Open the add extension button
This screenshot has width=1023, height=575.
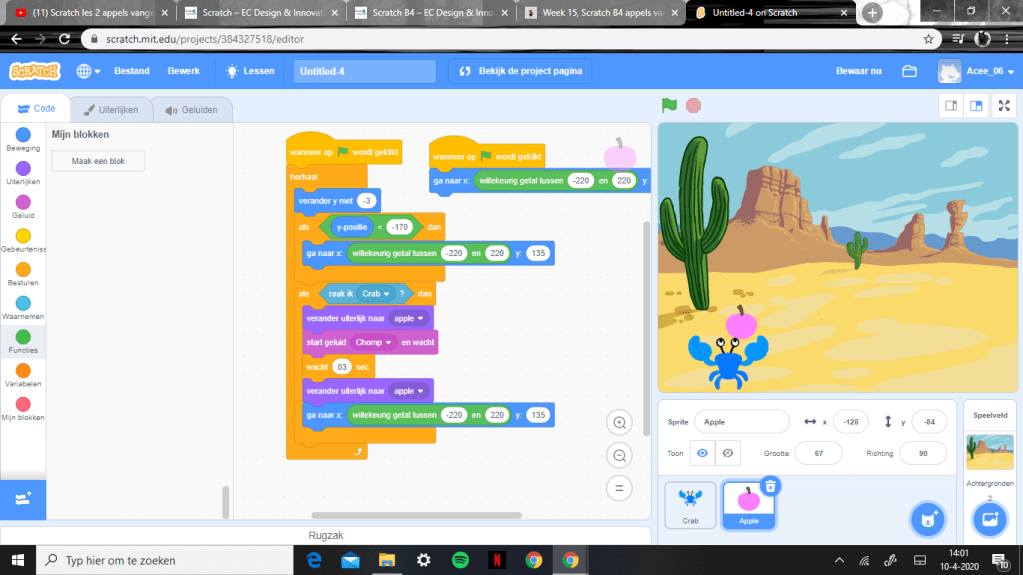(x=23, y=498)
